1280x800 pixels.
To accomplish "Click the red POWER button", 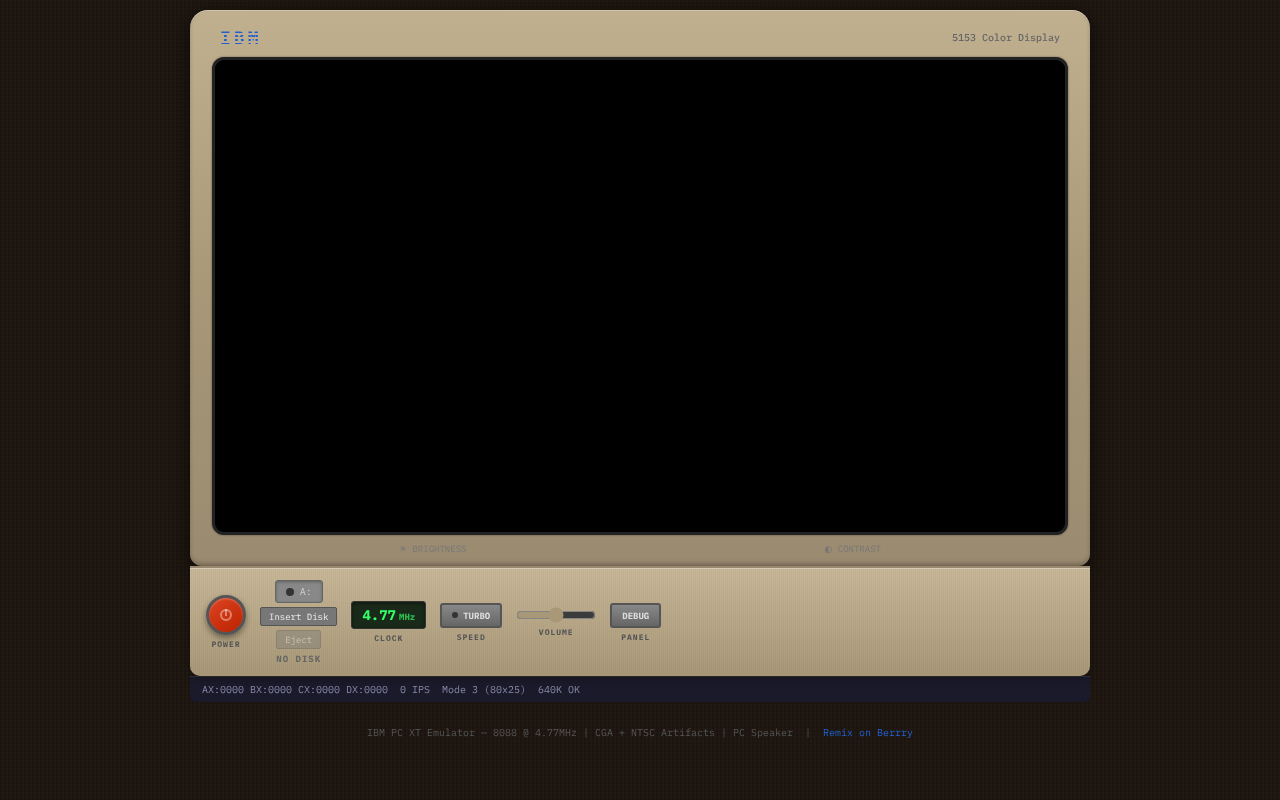I will [x=225, y=615].
